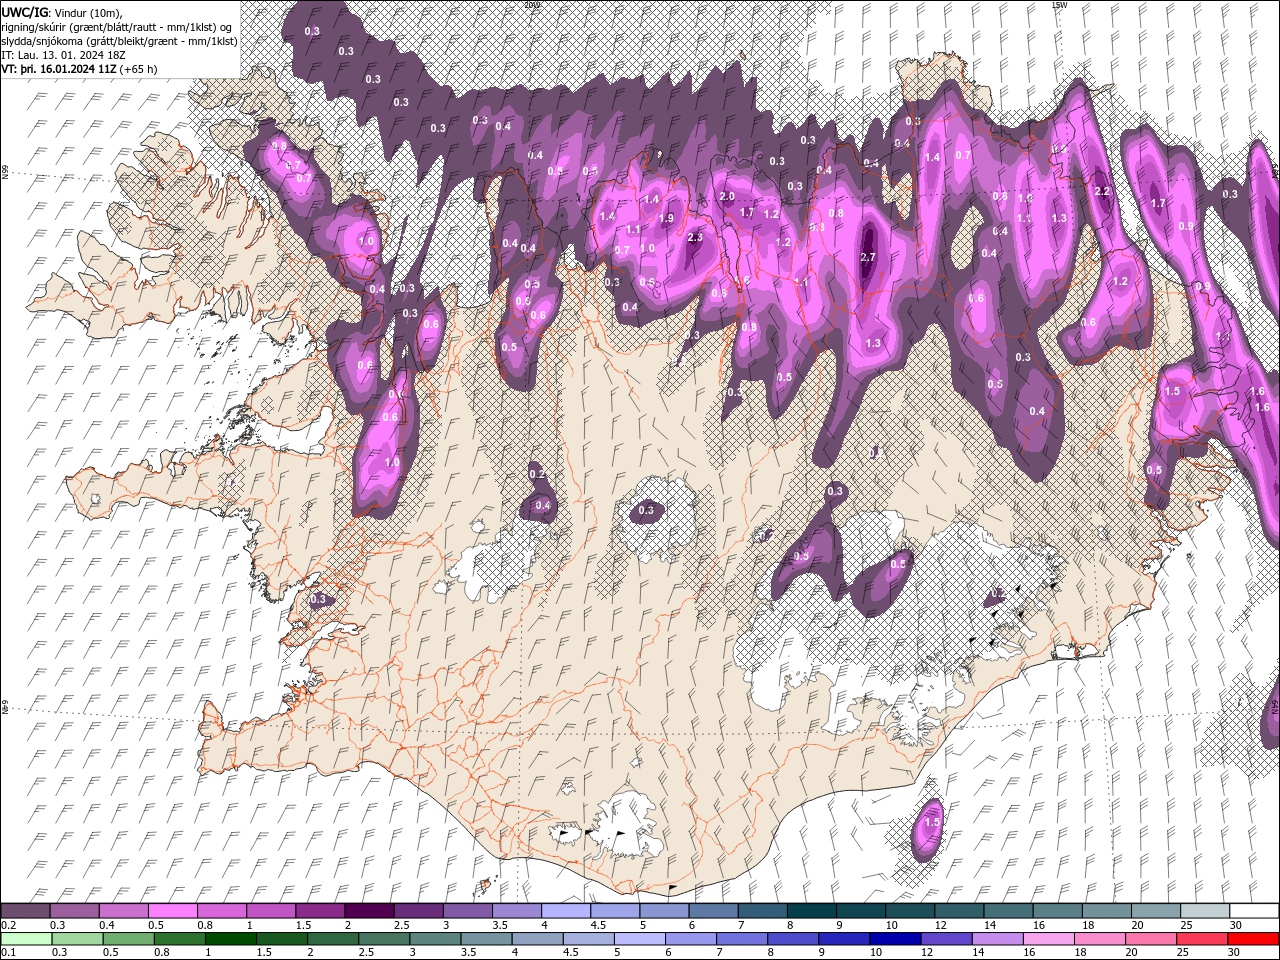
Task: Click the 'slydda/snjókoma' snow description line
Action: (119, 41)
